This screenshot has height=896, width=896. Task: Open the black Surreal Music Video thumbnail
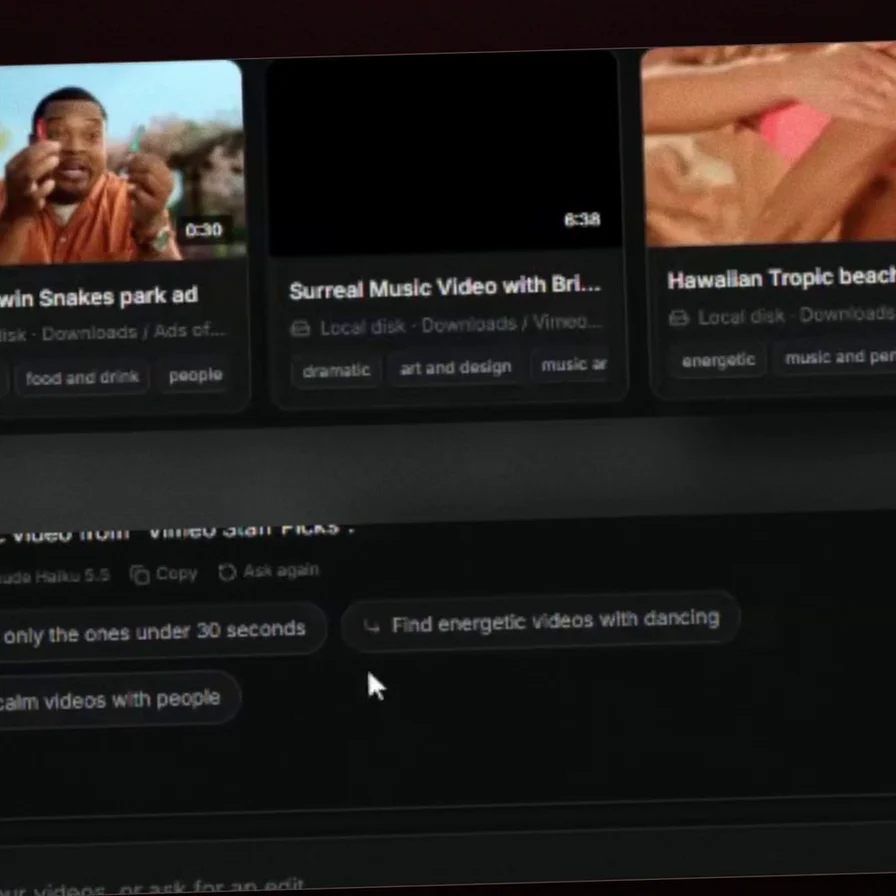tap(444, 153)
